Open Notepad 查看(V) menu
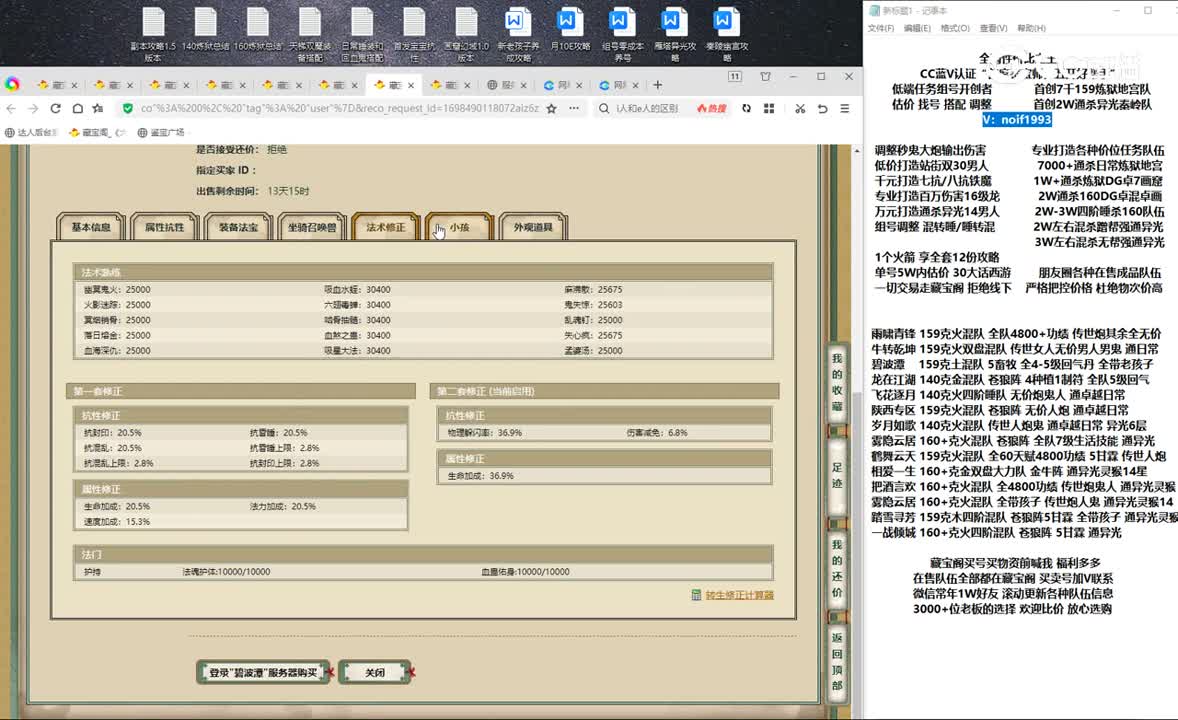 [x=993, y=29]
